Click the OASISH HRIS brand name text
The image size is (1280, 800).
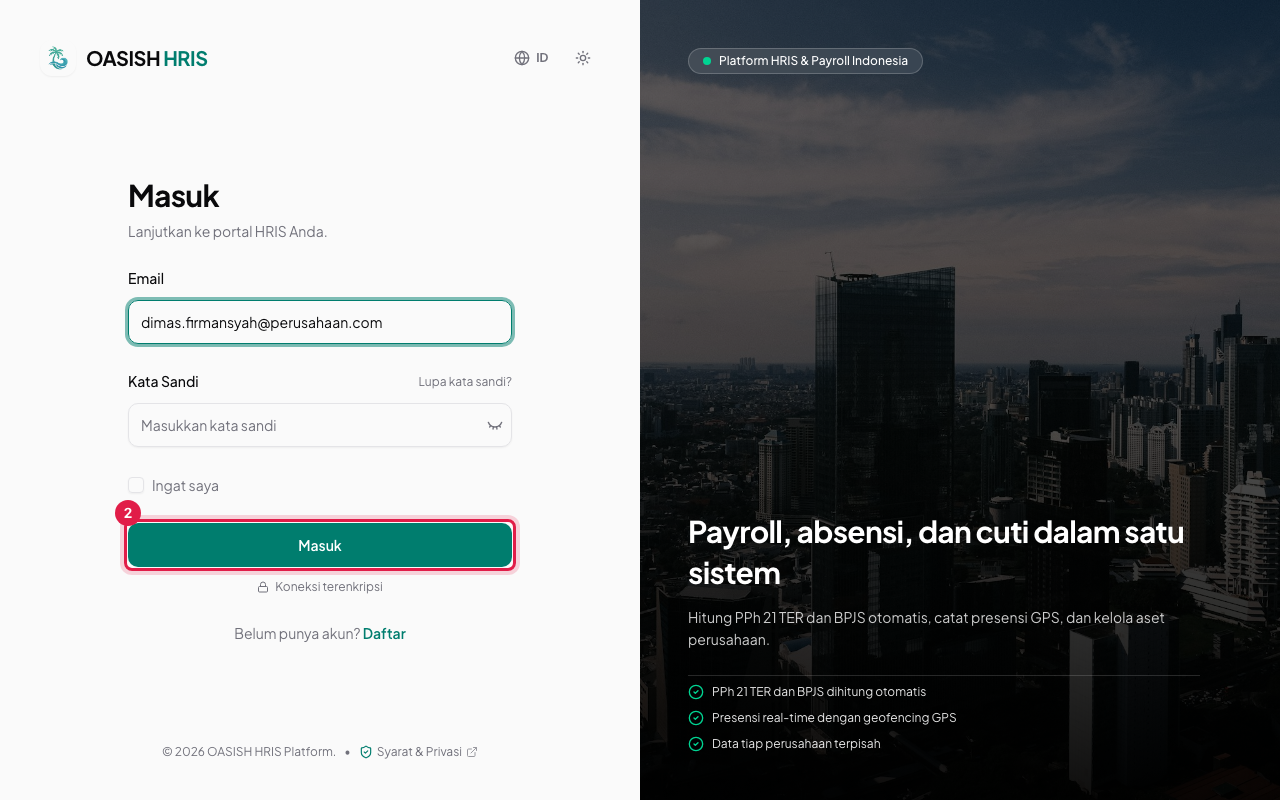click(x=147, y=59)
